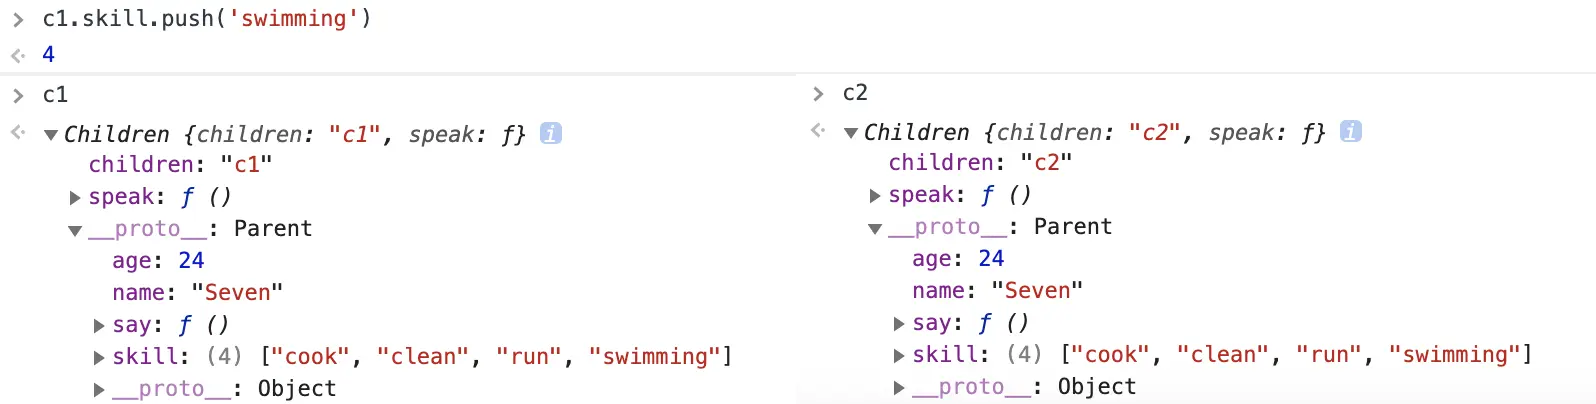Click info icon beside c2 Children object
The height and width of the screenshot is (404, 1596).
coord(1351,131)
